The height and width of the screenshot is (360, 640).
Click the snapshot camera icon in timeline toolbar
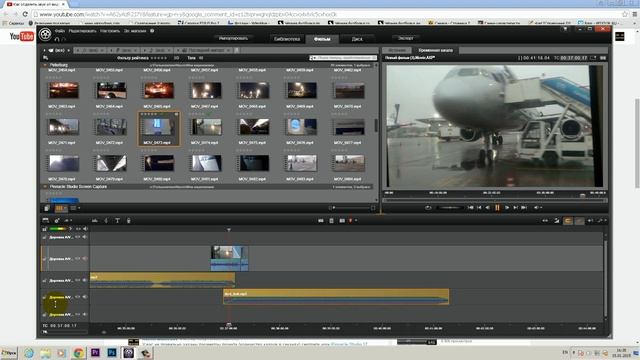342,220
